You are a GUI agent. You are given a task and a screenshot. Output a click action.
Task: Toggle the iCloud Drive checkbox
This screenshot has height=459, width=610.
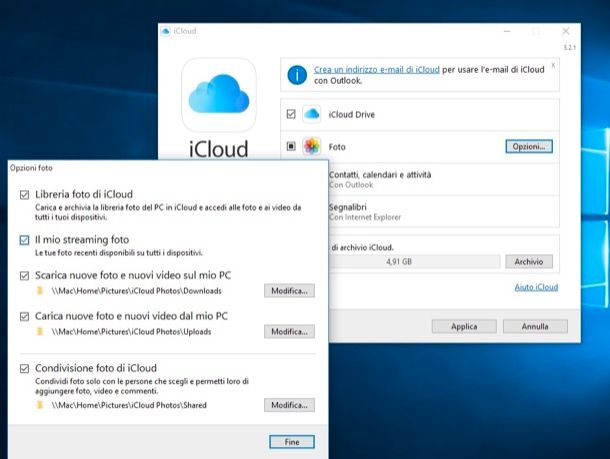pyautogui.click(x=290, y=115)
